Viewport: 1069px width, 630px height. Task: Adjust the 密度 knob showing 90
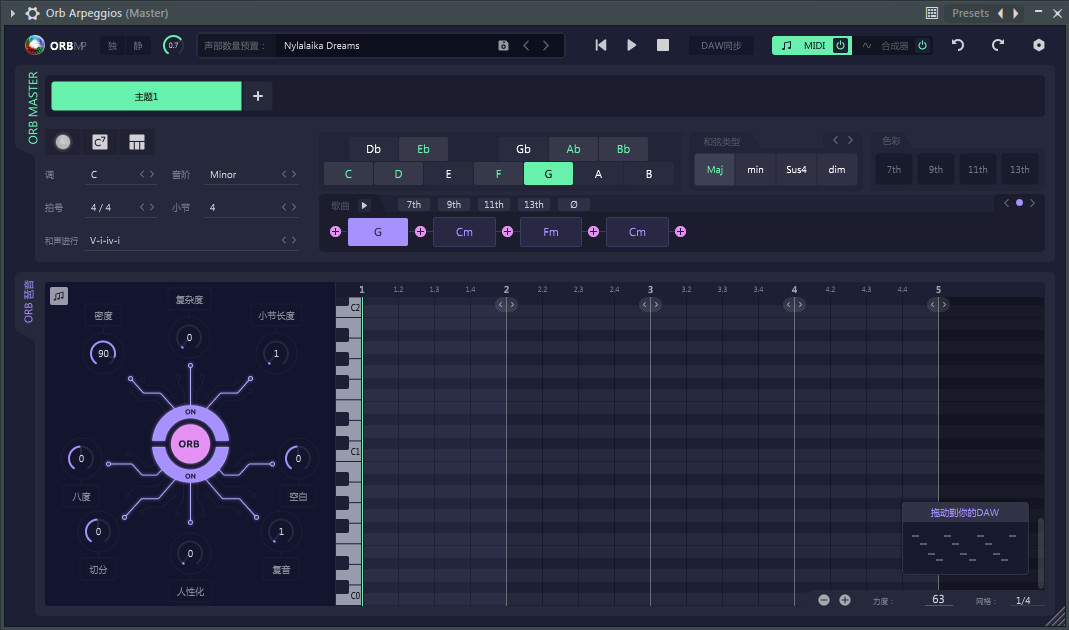102,353
